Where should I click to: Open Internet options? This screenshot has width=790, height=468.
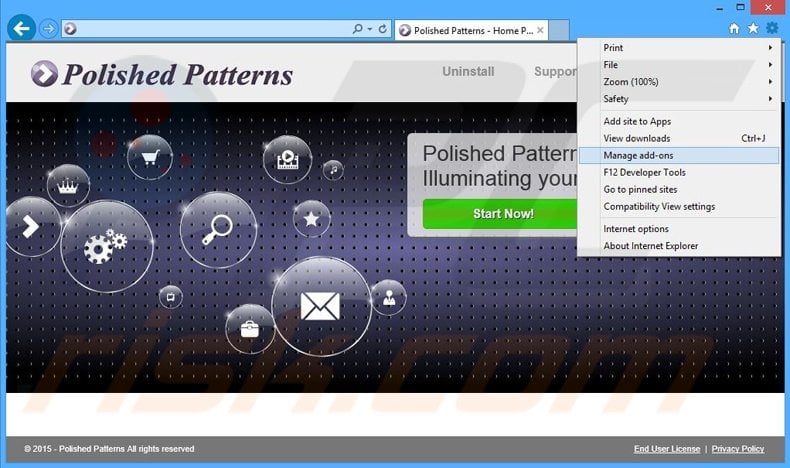[679, 229]
